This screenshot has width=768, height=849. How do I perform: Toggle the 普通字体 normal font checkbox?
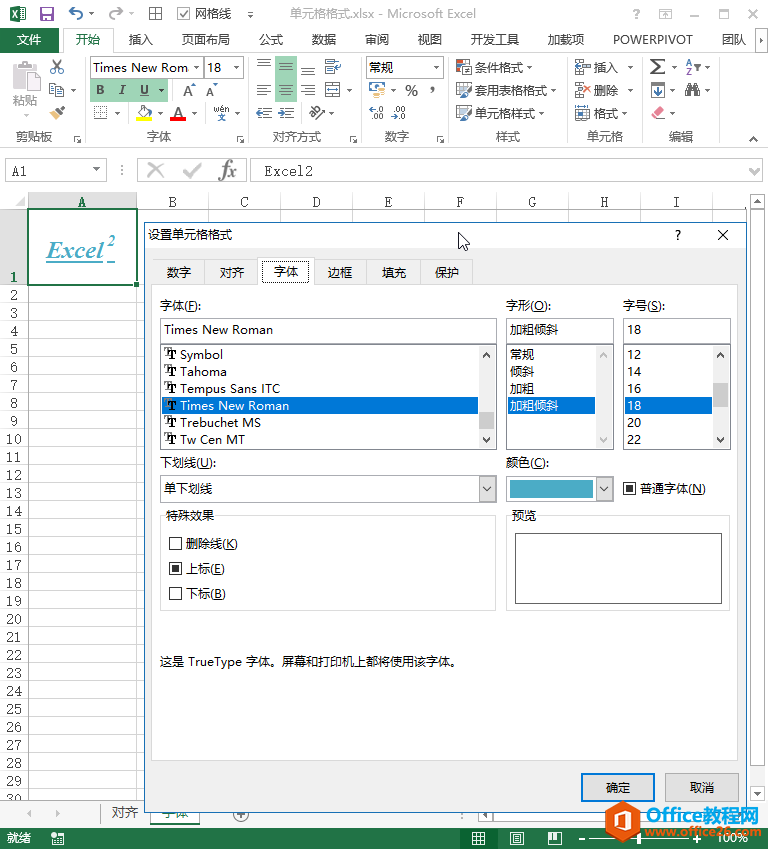(x=630, y=489)
